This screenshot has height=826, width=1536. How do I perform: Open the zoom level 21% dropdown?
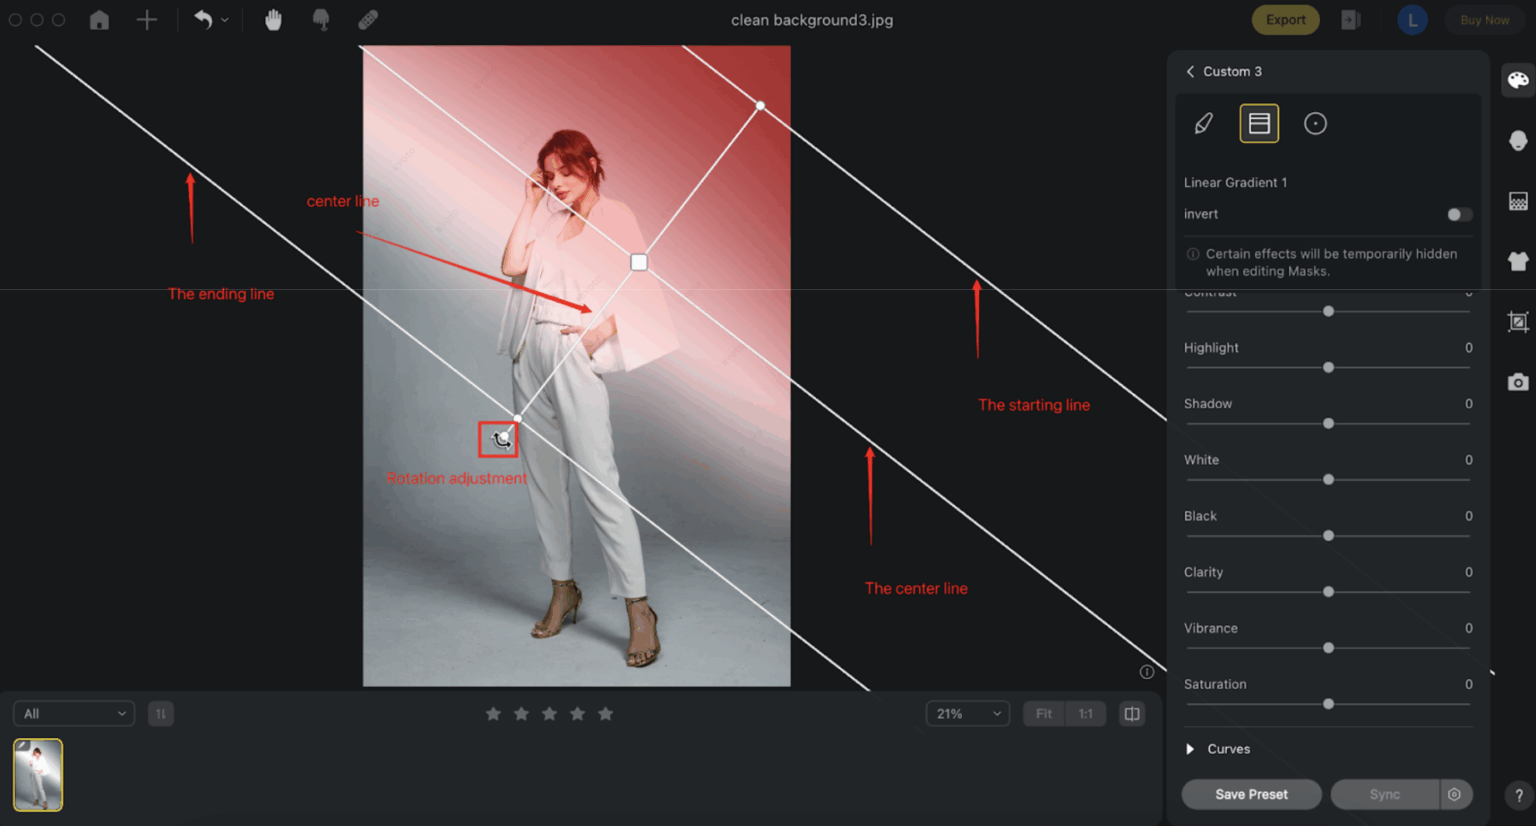[x=966, y=713]
